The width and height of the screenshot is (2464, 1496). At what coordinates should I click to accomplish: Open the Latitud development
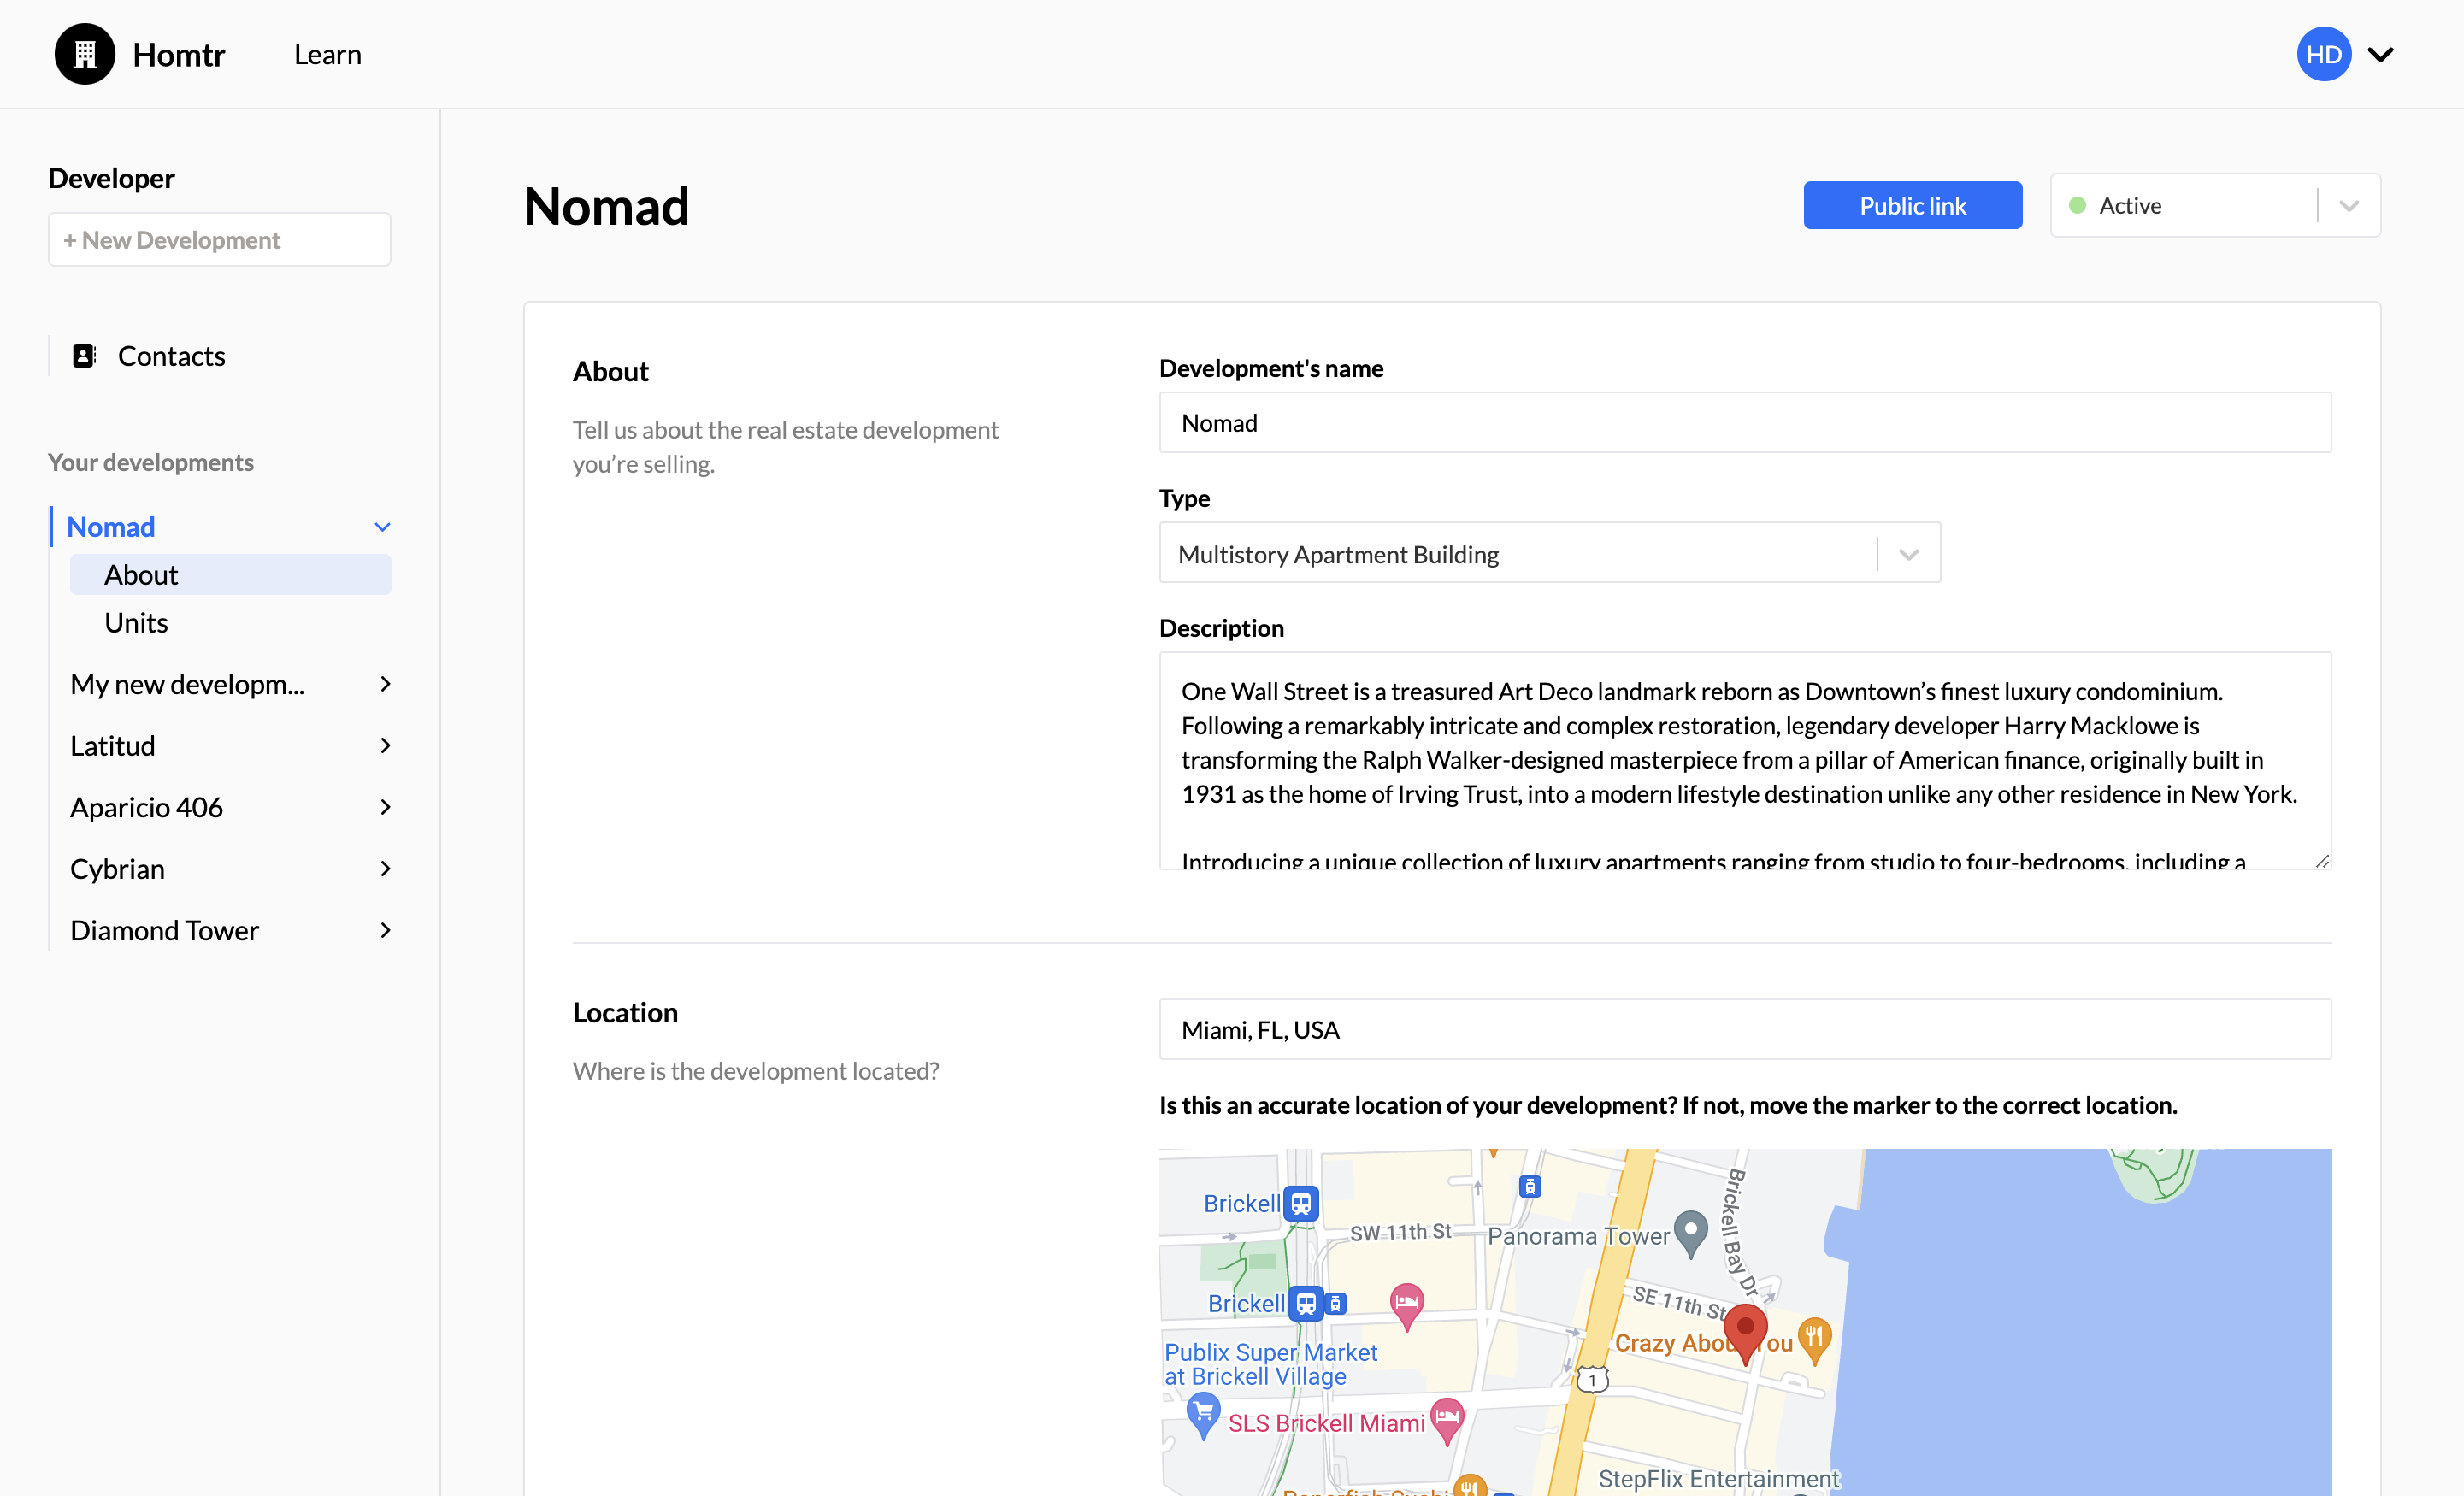click(x=112, y=745)
